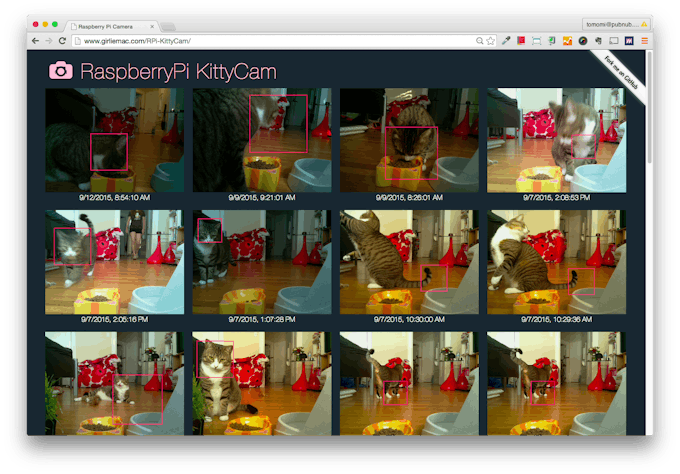
Task: Bookmark this page with the star icon
Action: coord(490,41)
